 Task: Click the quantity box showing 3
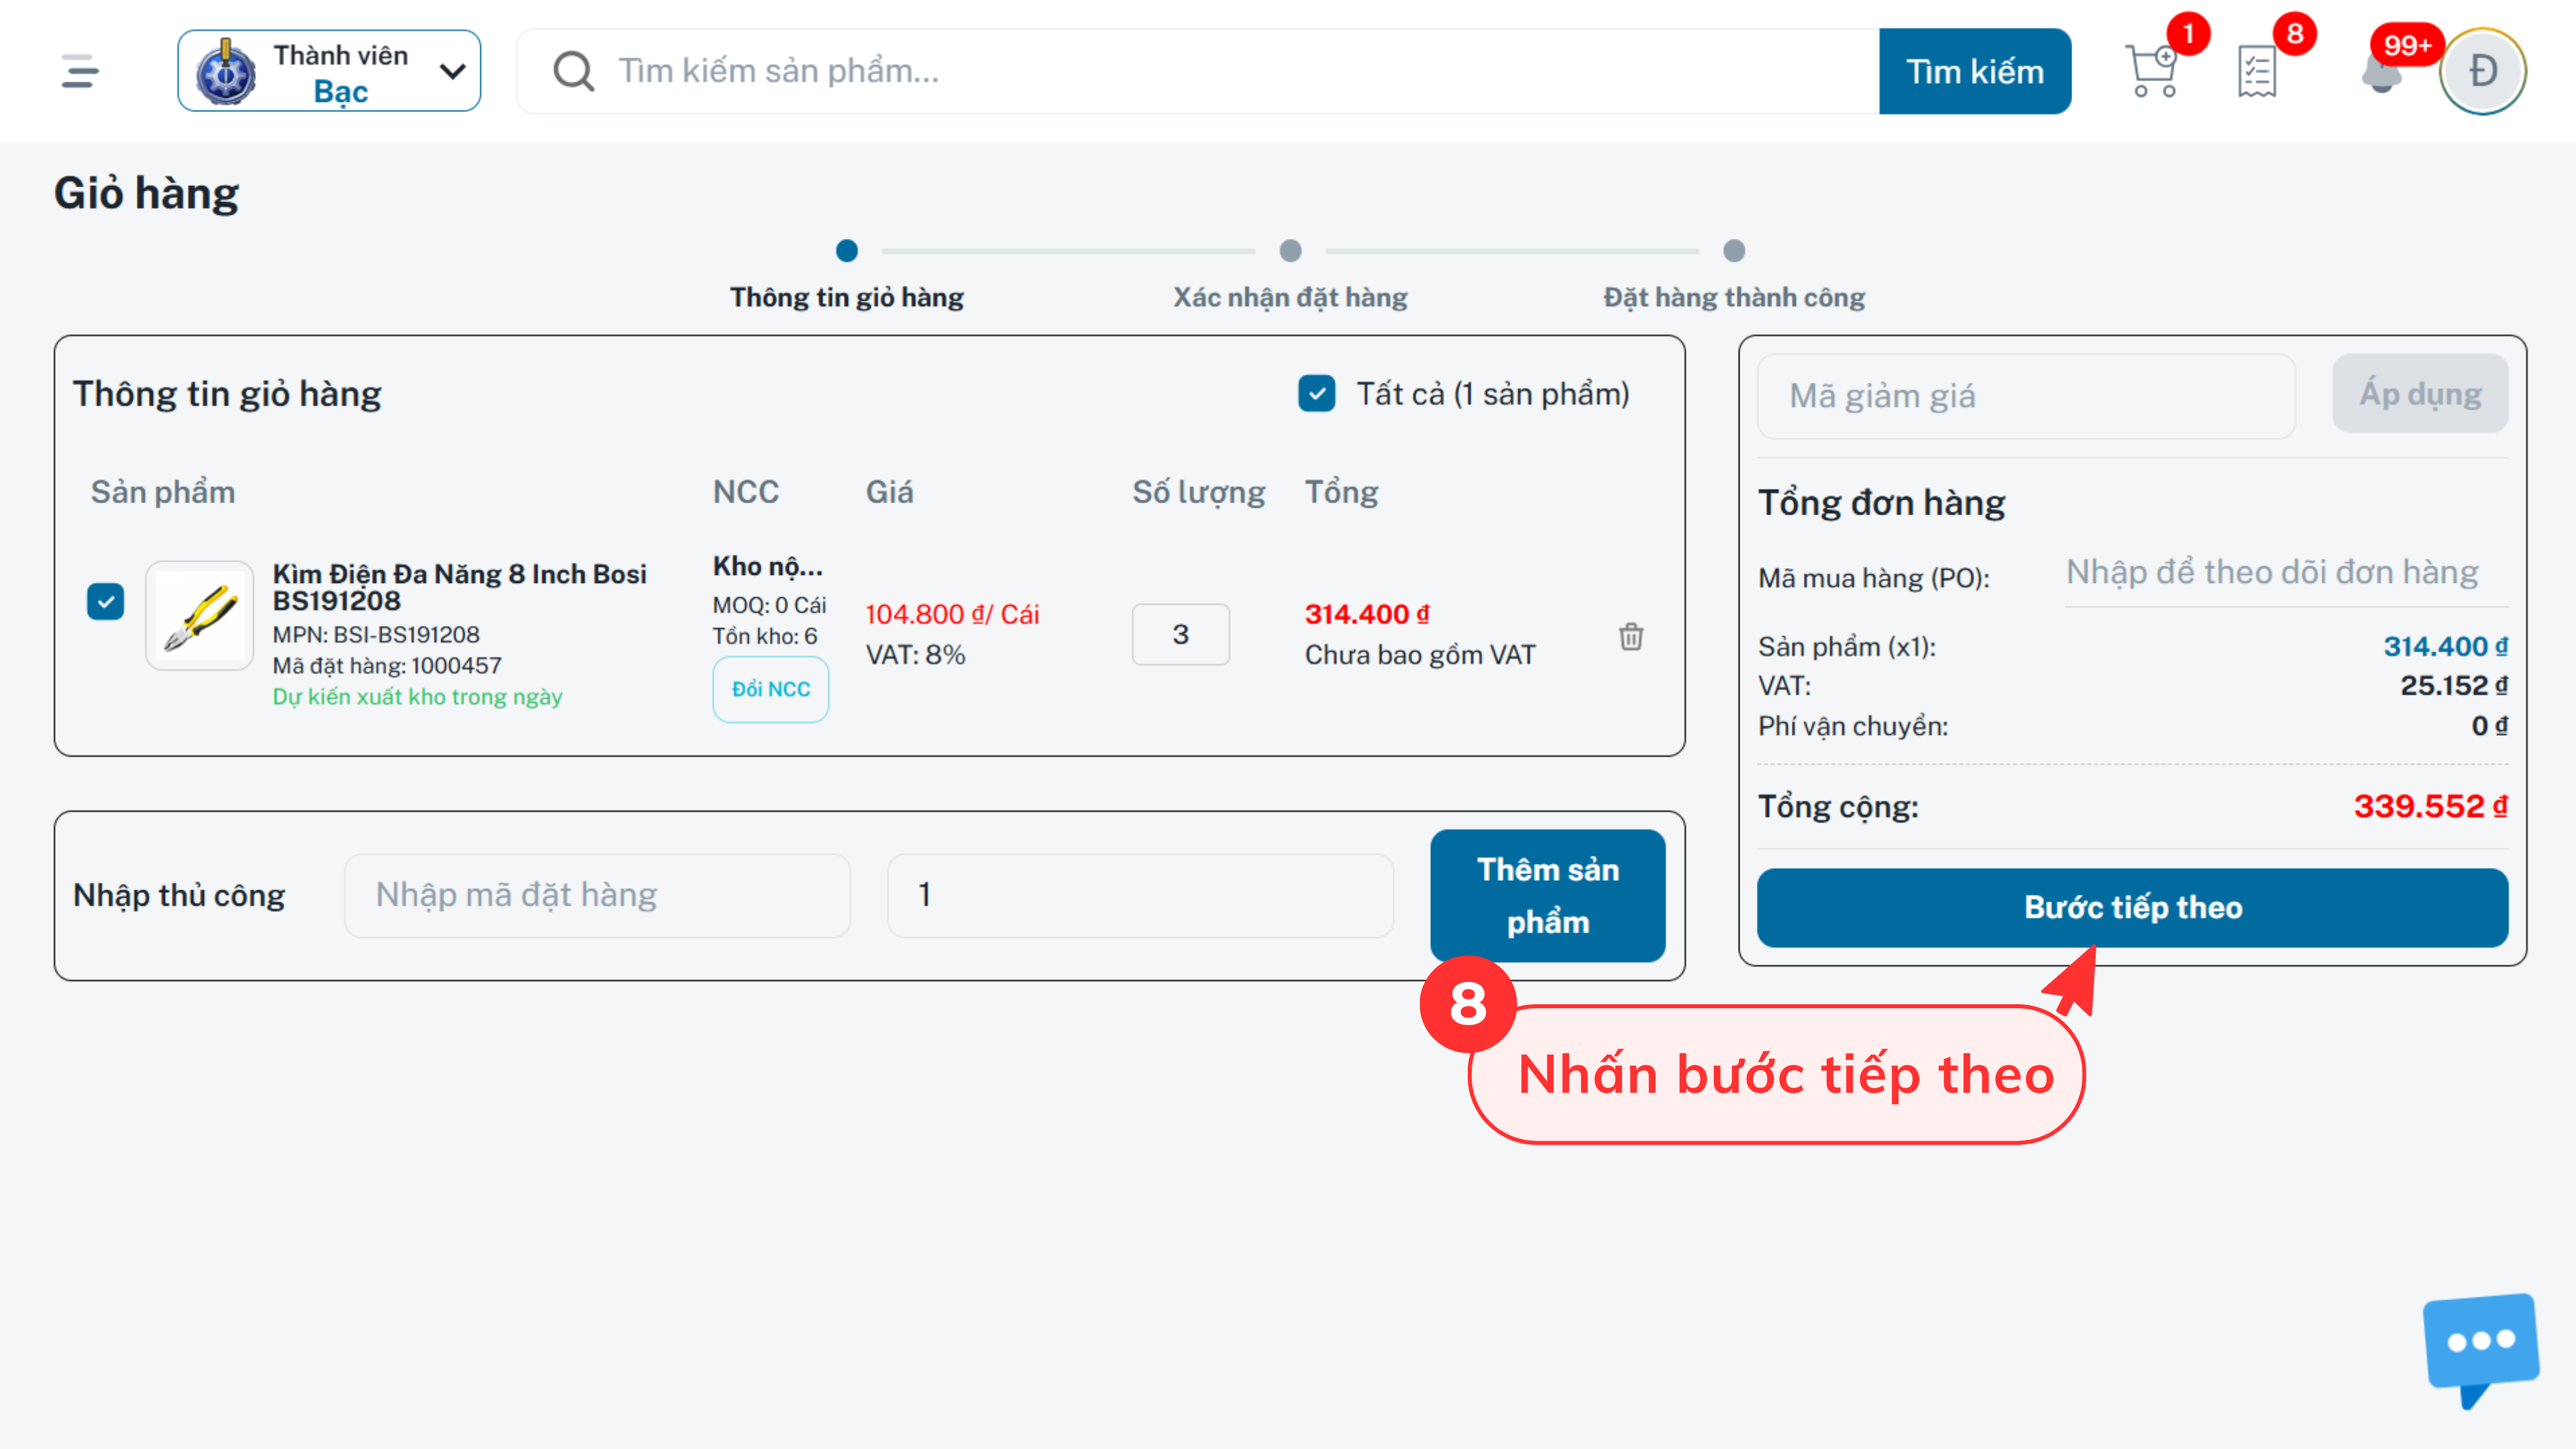pos(1180,634)
